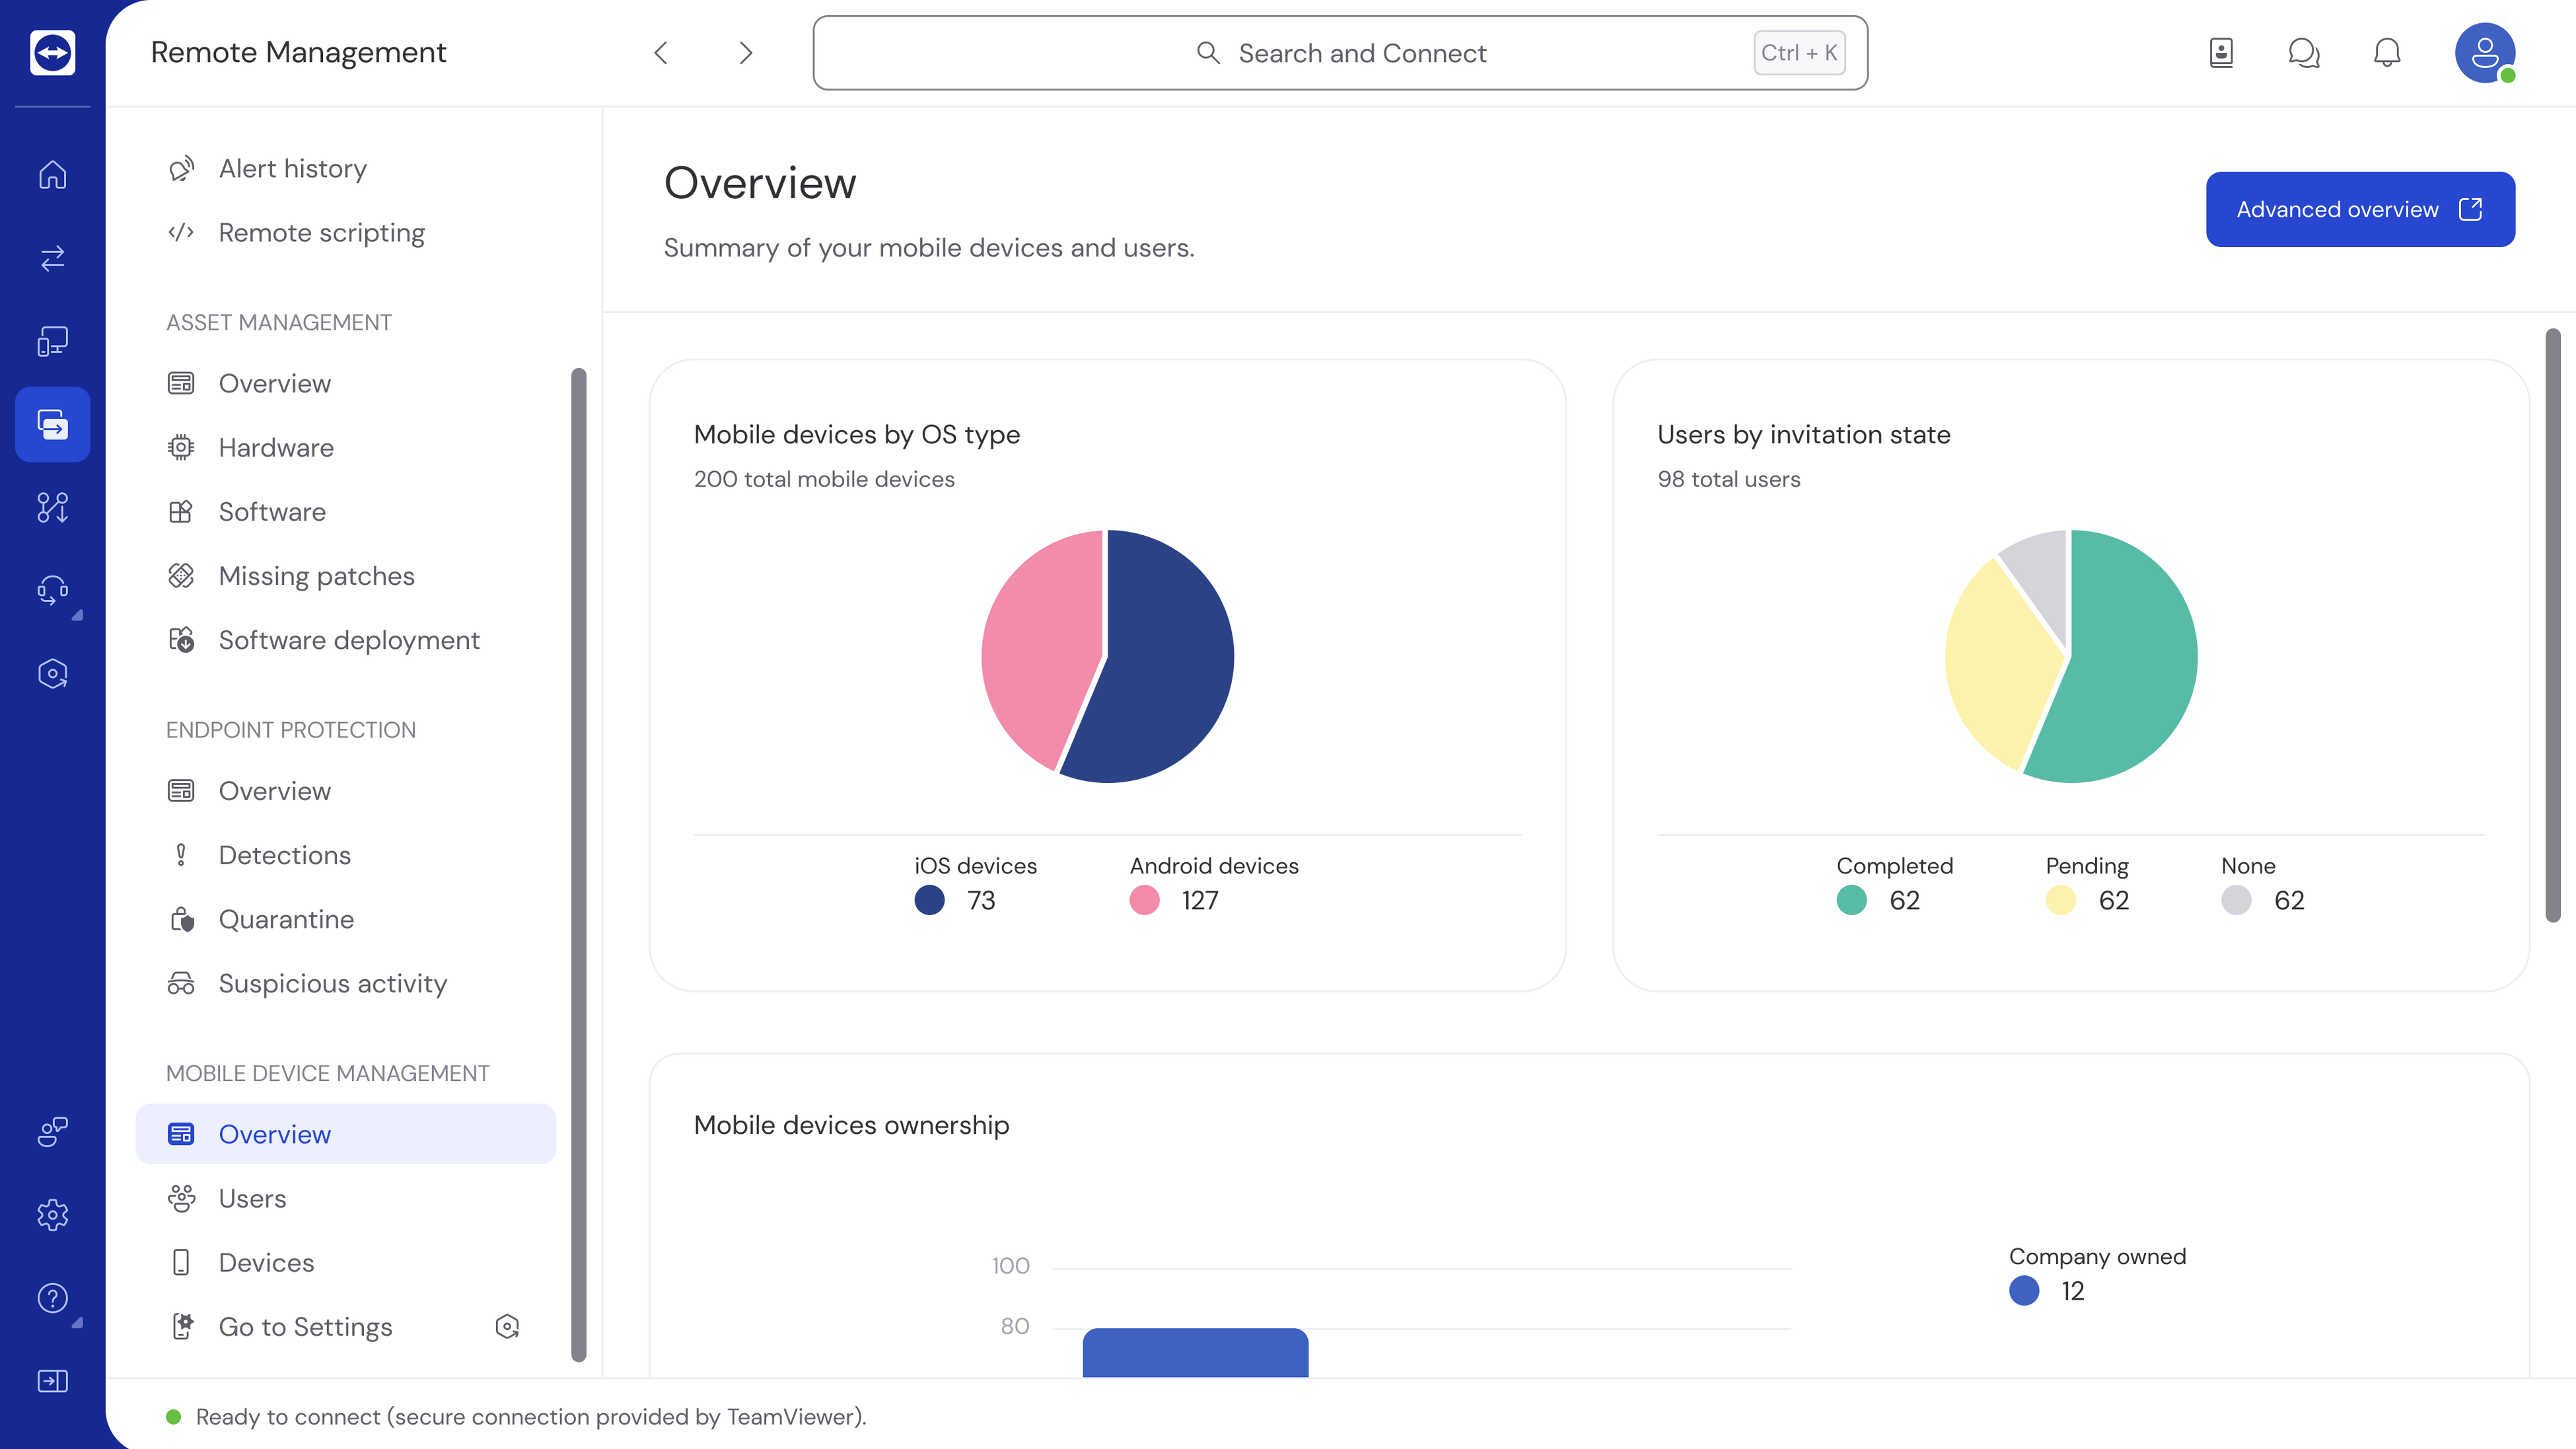Select the remote support headset icon
The height and width of the screenshot is (1449, 2576).
52,590
